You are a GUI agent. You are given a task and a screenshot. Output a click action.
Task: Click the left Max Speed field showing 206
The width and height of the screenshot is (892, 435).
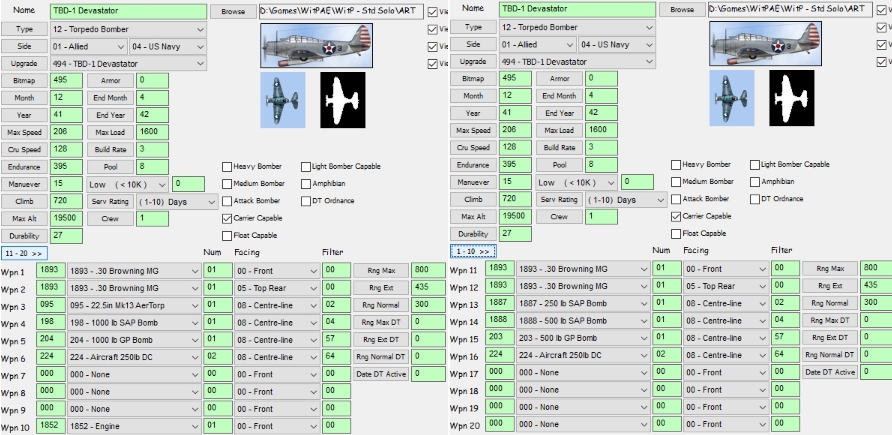click(x=67, y=132)
